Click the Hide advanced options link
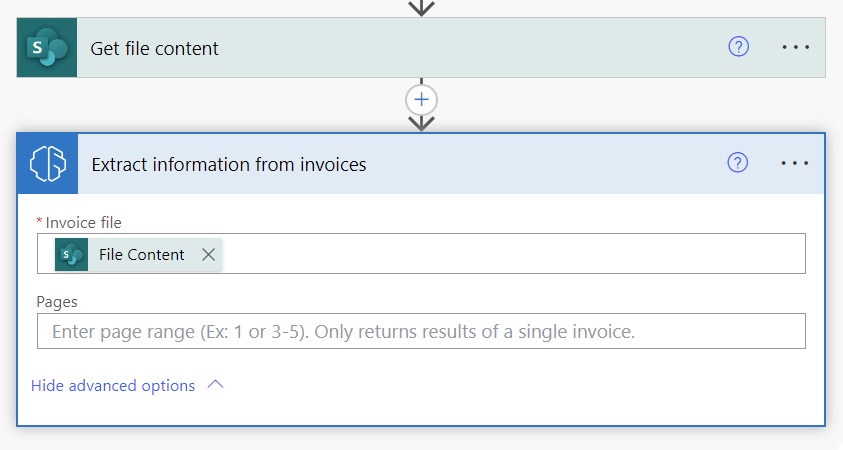This screenshot has width=843, height=450. [113, 385]
